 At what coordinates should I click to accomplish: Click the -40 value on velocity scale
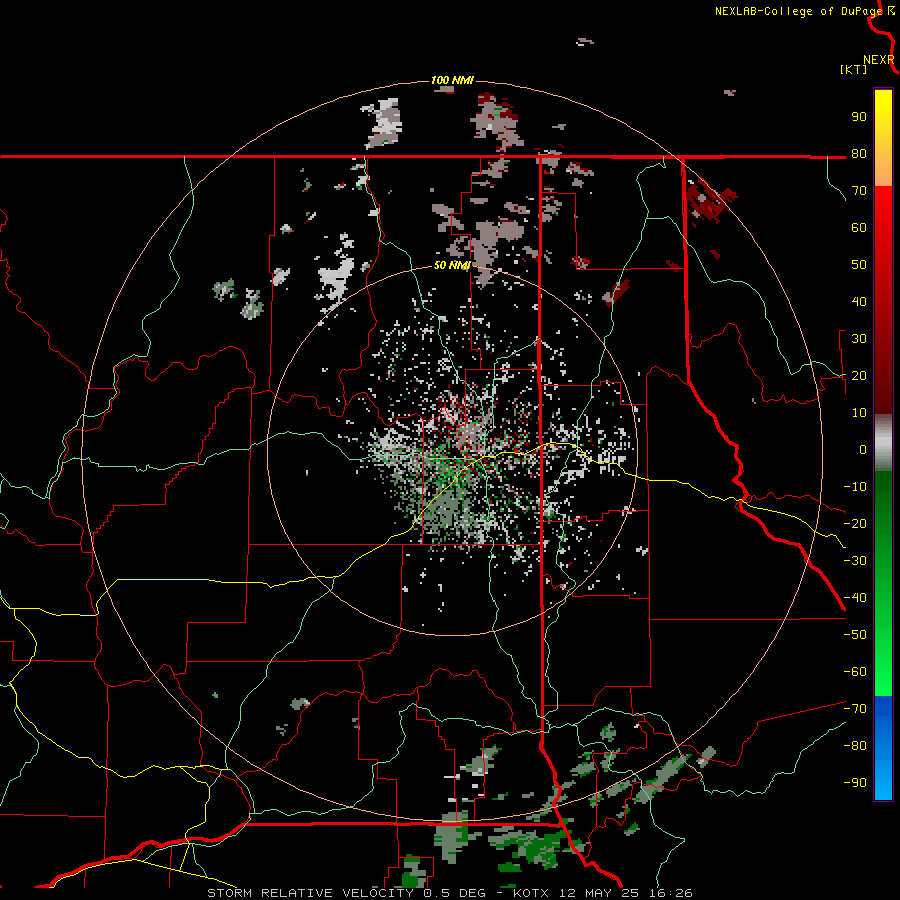point(855,598)
